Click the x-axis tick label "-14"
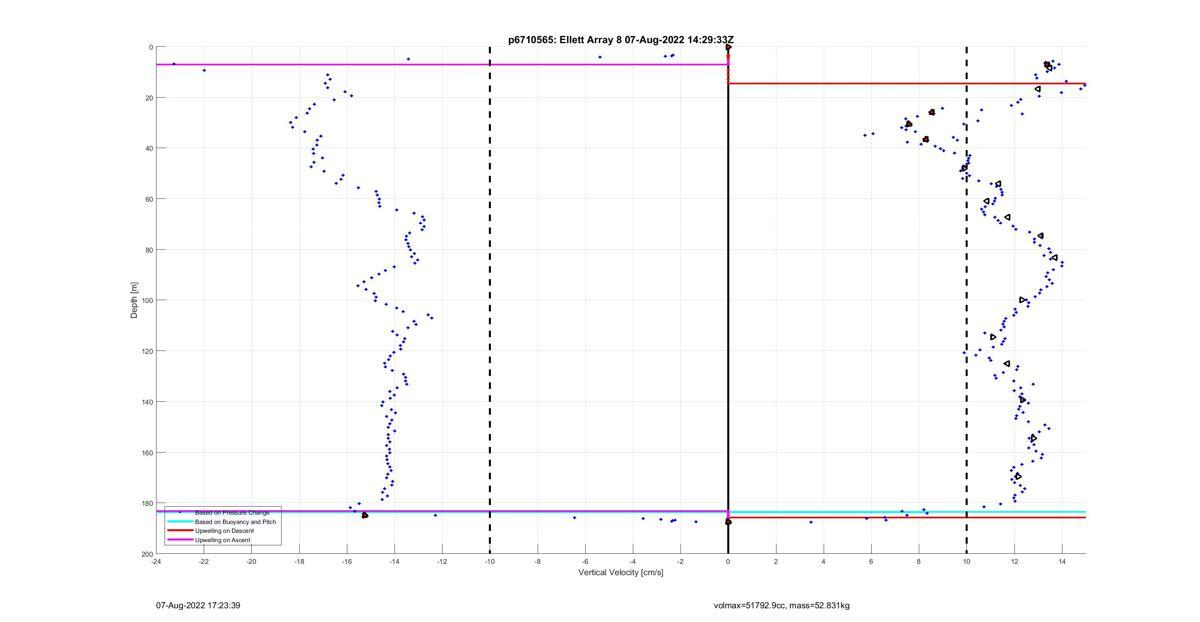 pyautogui.click(x=394, y=561)
